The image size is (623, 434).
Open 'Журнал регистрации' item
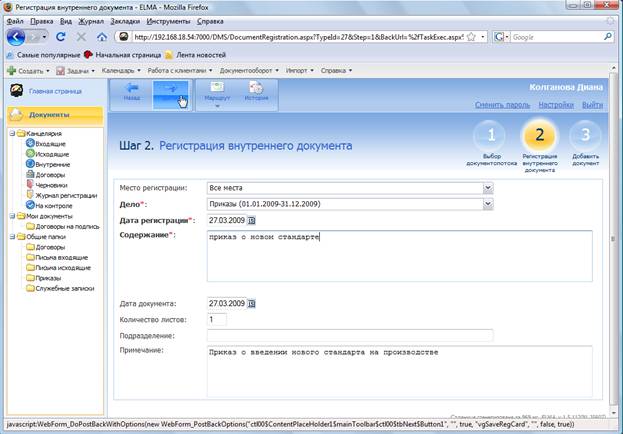pyautogui.click(x=62, y=195)
